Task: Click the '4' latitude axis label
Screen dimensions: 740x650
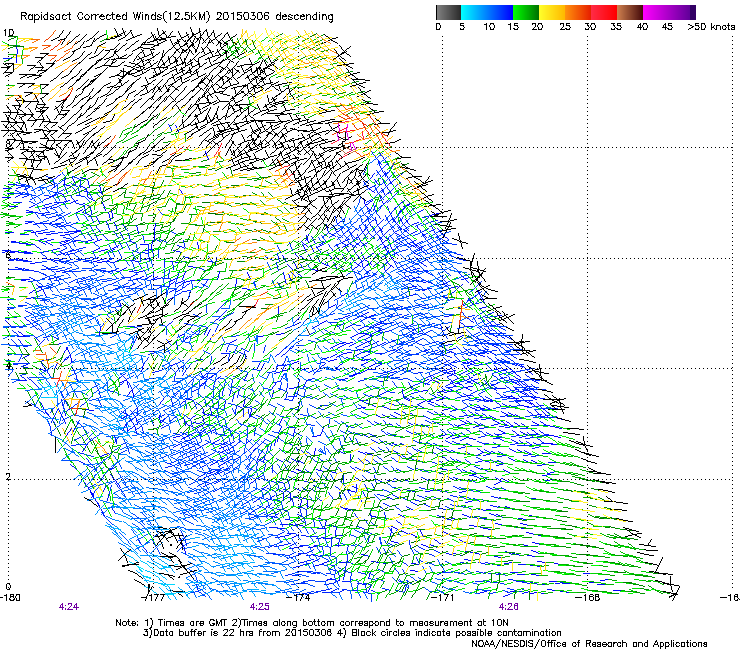Action: (8, 366)
